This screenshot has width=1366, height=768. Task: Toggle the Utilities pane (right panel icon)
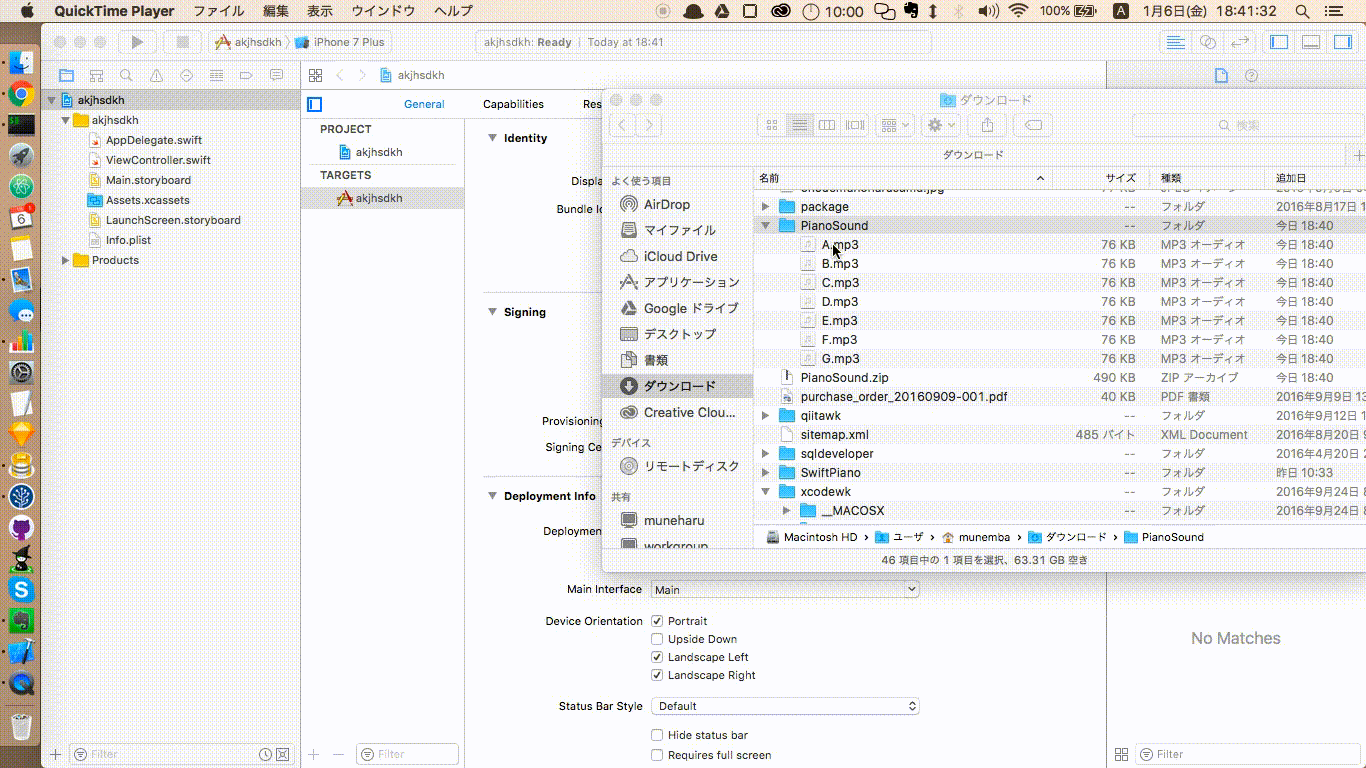1343,42
